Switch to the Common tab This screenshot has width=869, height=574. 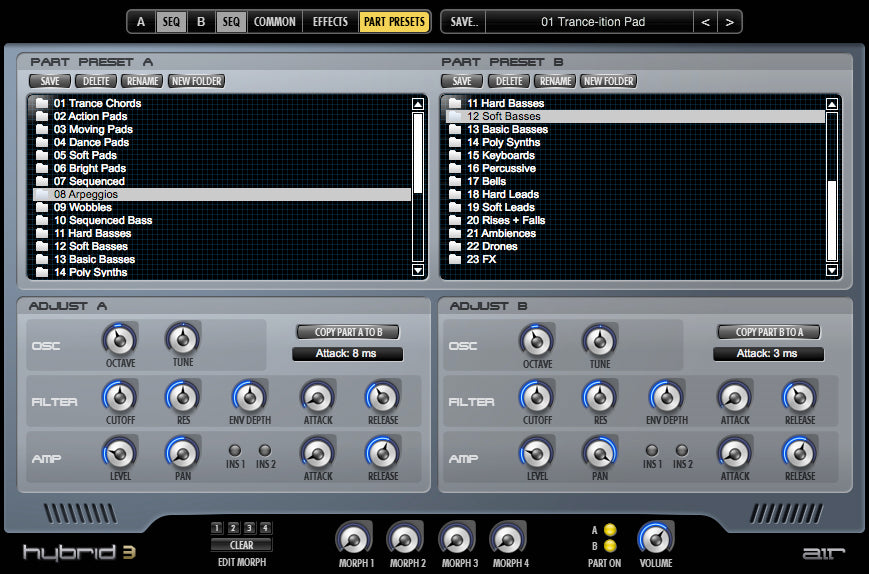[274, 21]
